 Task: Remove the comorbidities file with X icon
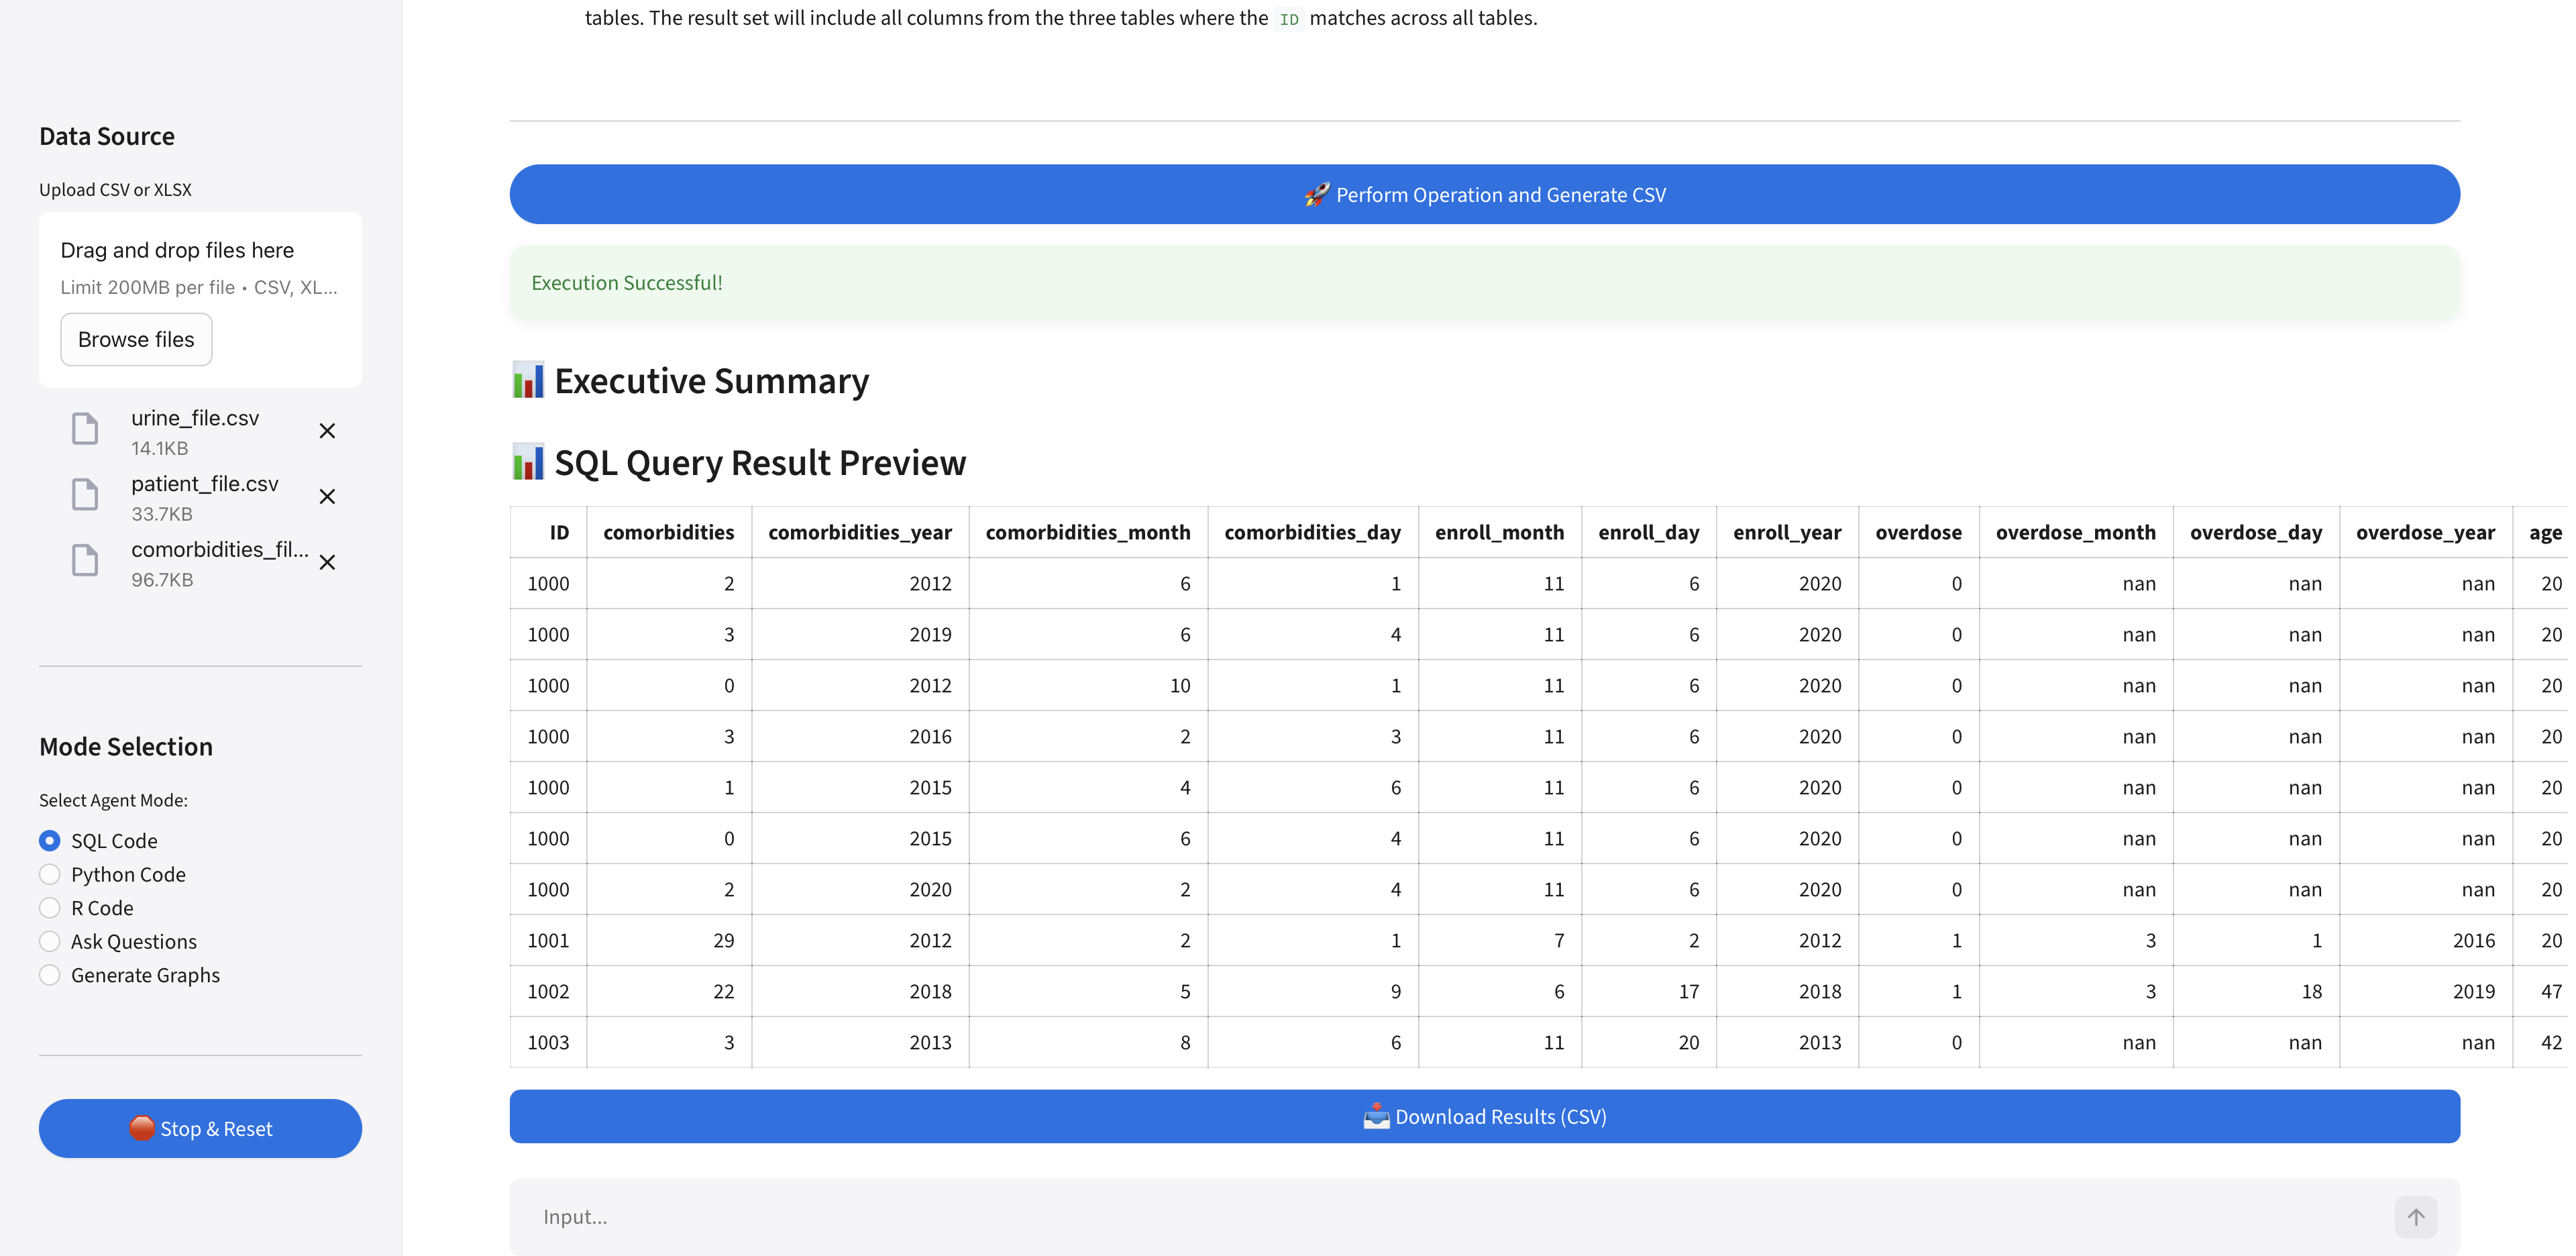(327, 562)
